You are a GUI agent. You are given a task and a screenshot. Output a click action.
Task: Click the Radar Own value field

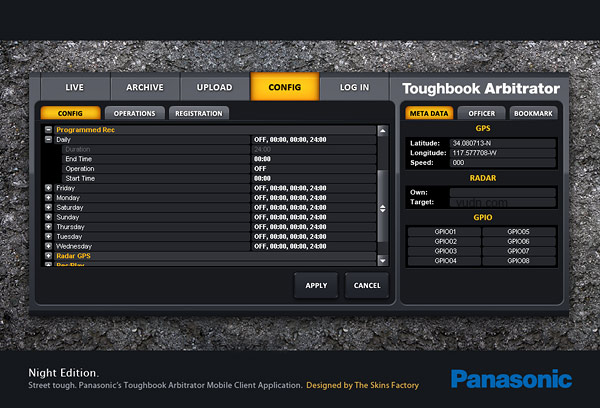pos(503,192)
